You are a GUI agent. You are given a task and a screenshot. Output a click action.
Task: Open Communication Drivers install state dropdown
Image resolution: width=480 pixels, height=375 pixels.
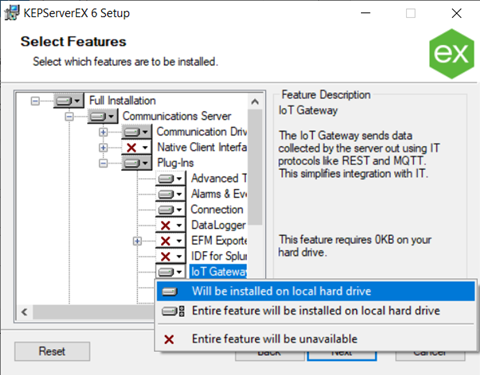pyautogui.click(x=136, y=132)
